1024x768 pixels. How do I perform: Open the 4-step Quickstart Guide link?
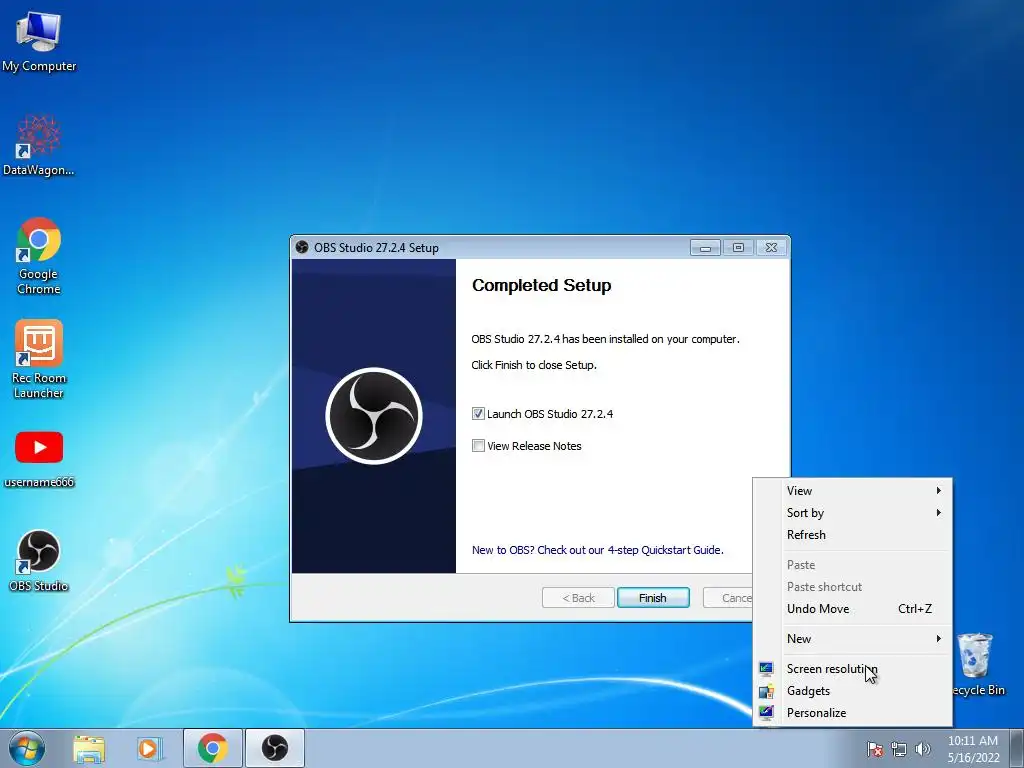click(x=598, y=550)
